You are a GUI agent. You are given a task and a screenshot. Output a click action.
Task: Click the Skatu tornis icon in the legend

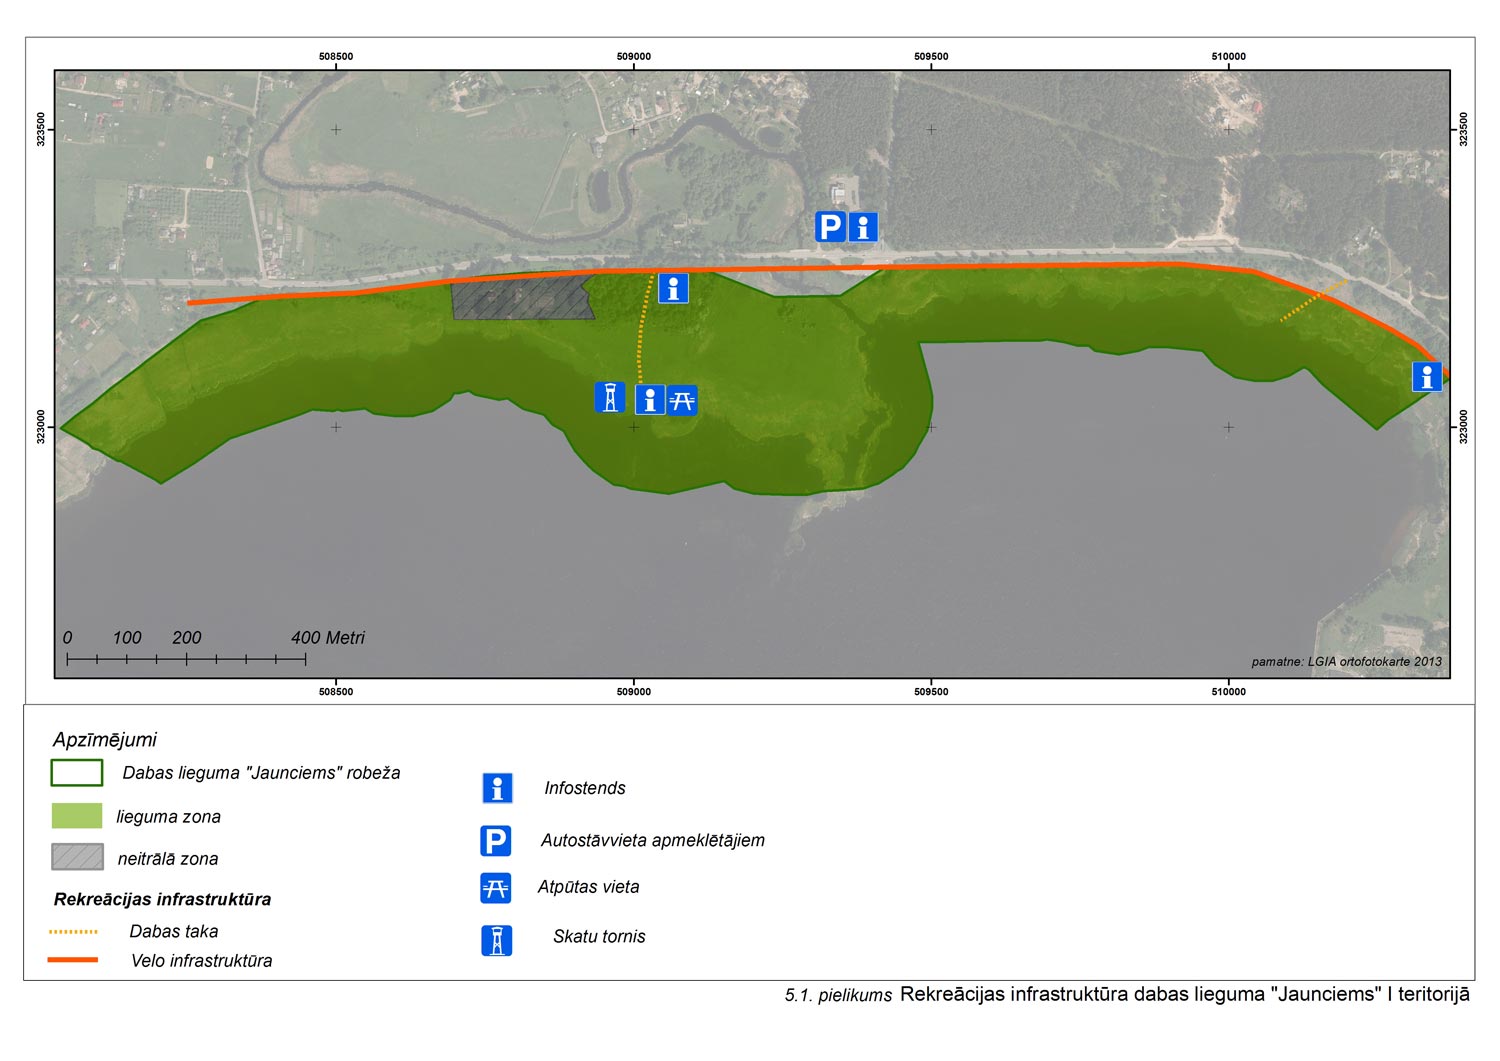coord(496,940)
